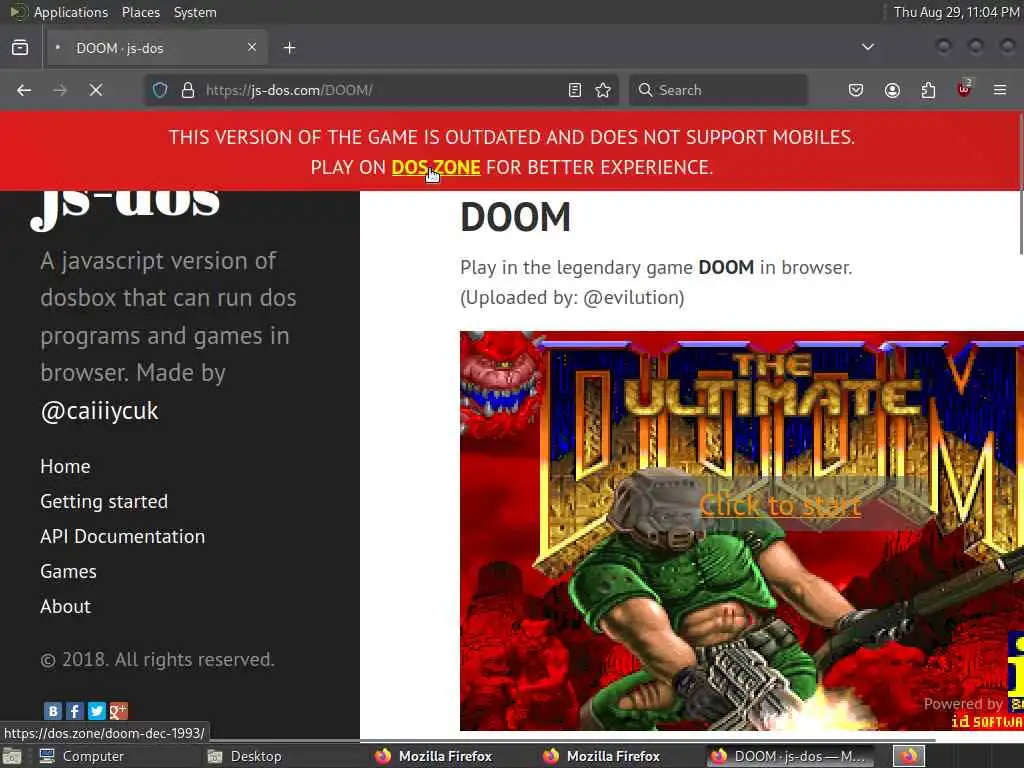Share via the VK (B) social icon

pos(53,711)
